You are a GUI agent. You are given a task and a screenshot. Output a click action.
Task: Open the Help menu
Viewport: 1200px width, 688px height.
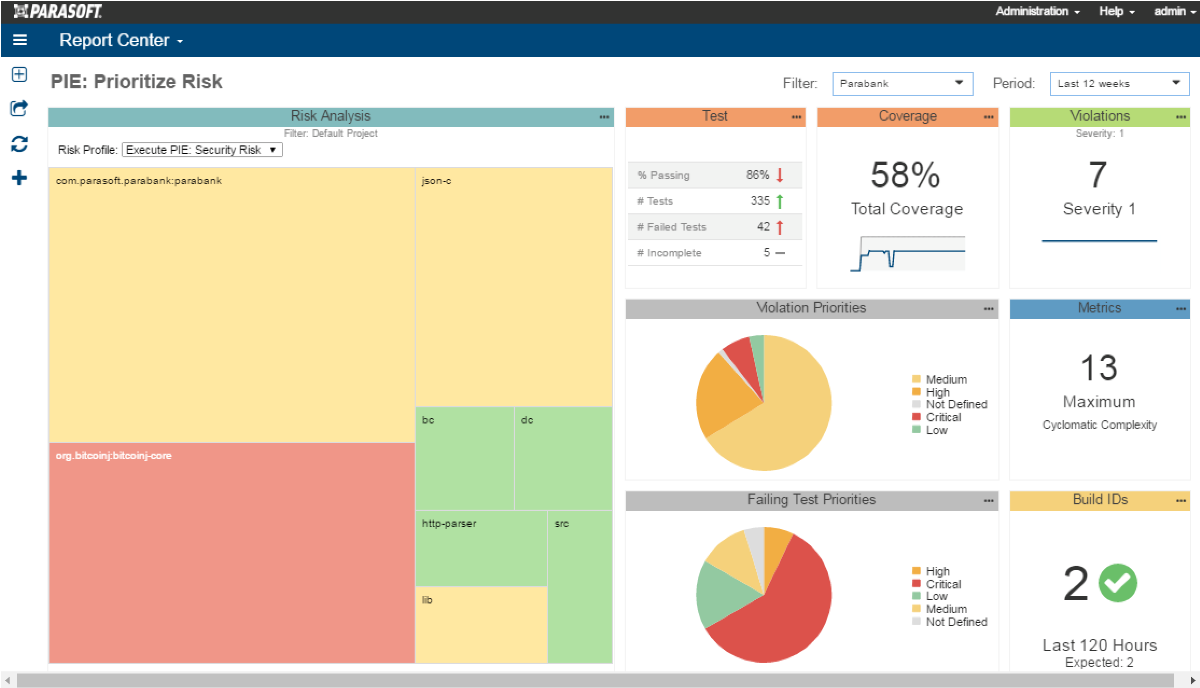pos(1117,11)
